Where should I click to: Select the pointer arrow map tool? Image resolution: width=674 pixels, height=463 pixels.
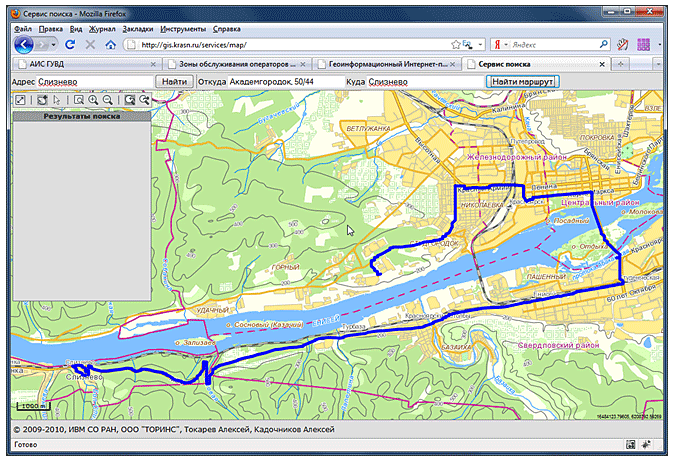click(x=57, y=100)
